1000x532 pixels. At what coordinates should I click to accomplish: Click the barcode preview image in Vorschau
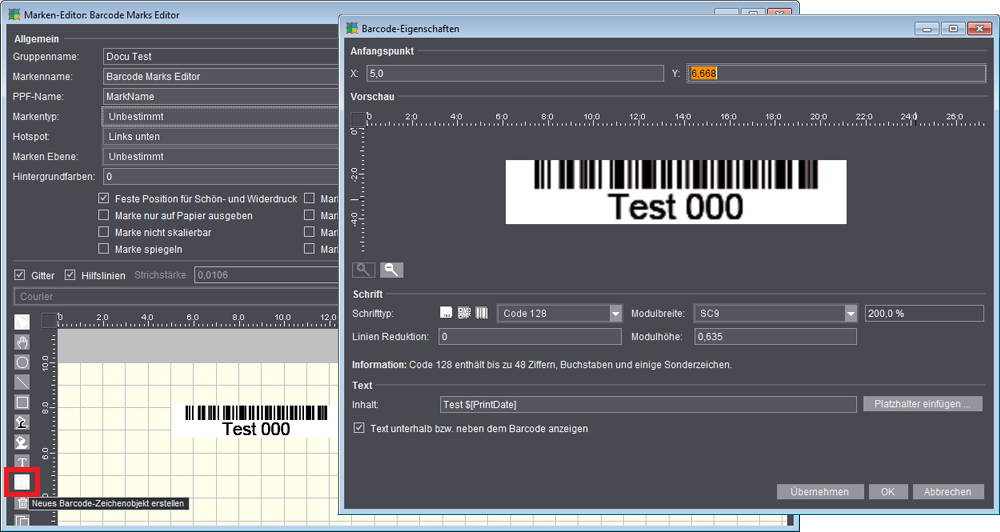[676, 192]
